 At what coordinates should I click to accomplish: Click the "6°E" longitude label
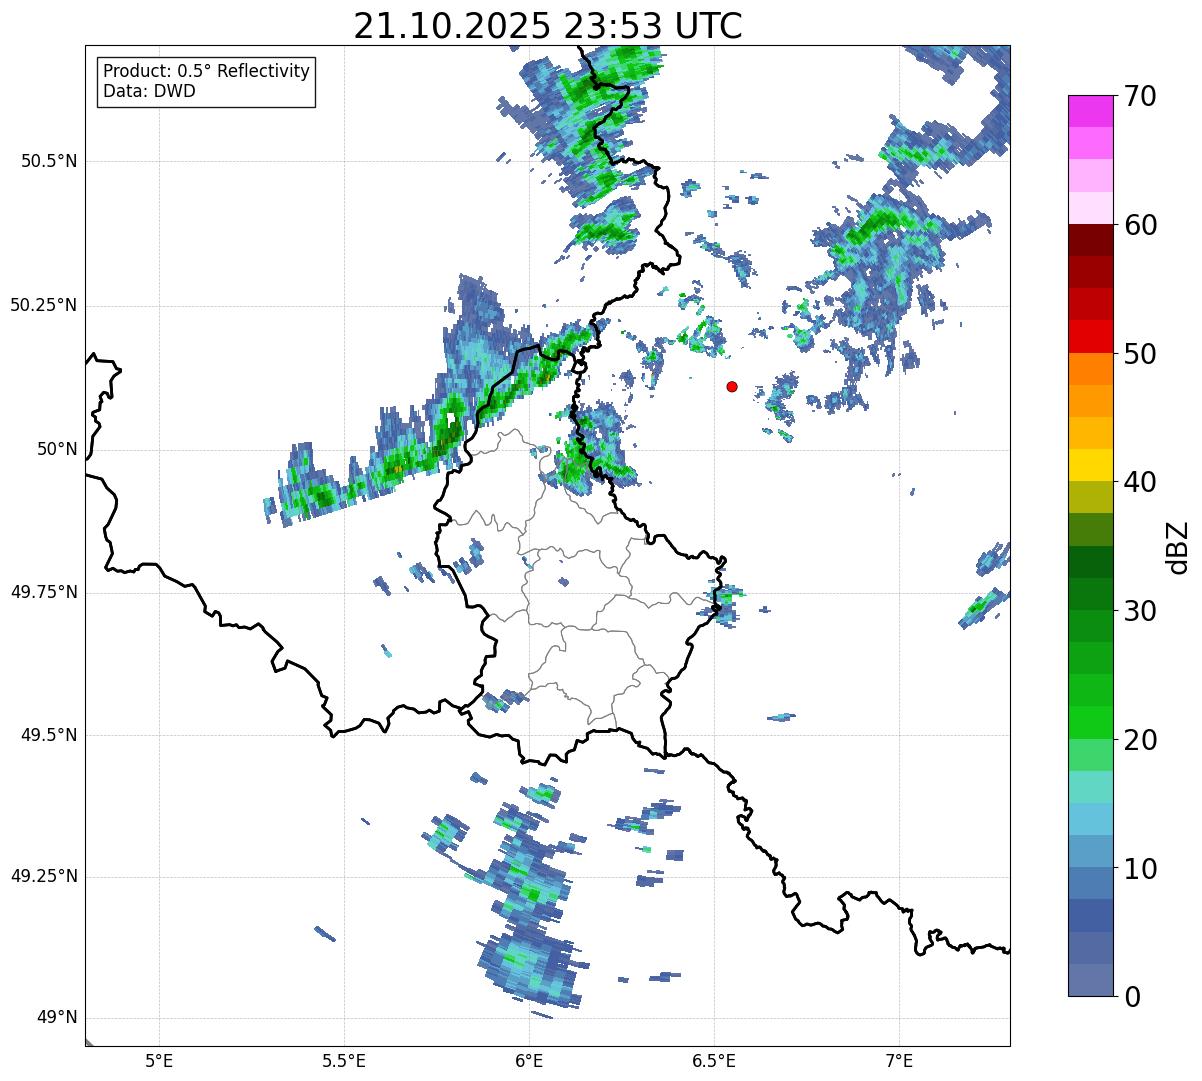pyautogui.click(x=529, y=1062)
